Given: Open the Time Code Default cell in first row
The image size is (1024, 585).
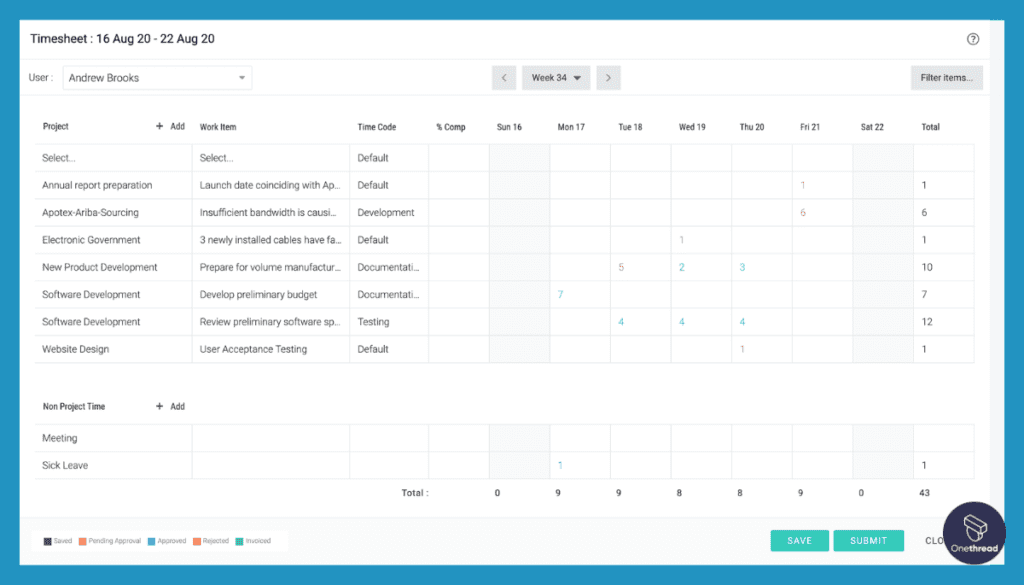Looking at the screenshot, I should point(389,158).
